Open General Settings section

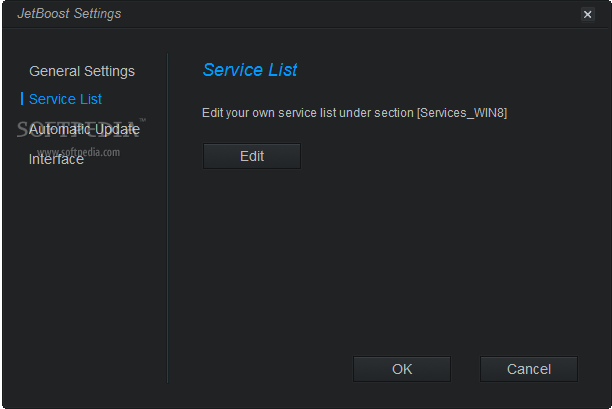pos(82,71)
